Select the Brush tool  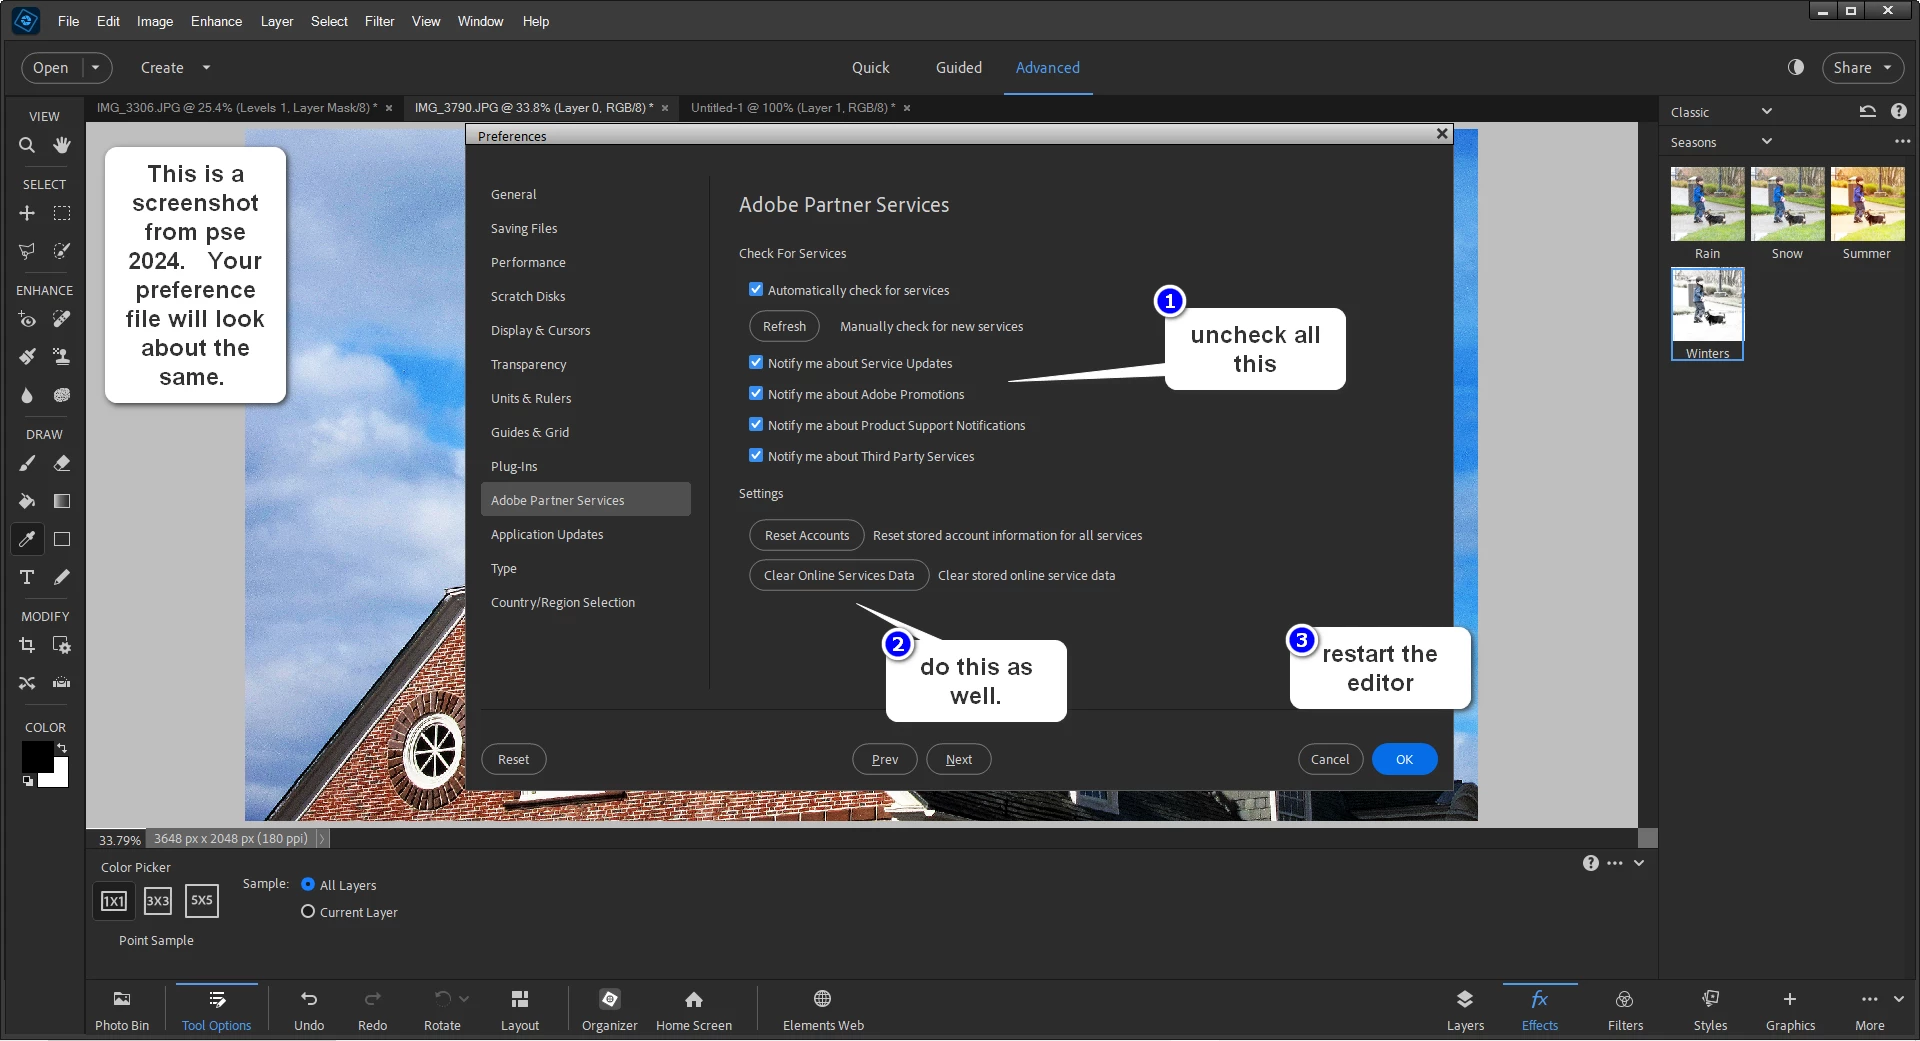(27, 464)
